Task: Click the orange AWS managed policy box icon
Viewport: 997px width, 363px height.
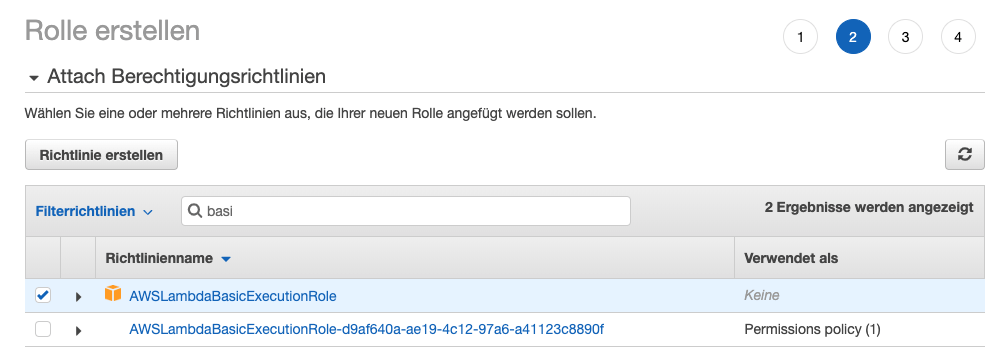Action: coord(113,294)
